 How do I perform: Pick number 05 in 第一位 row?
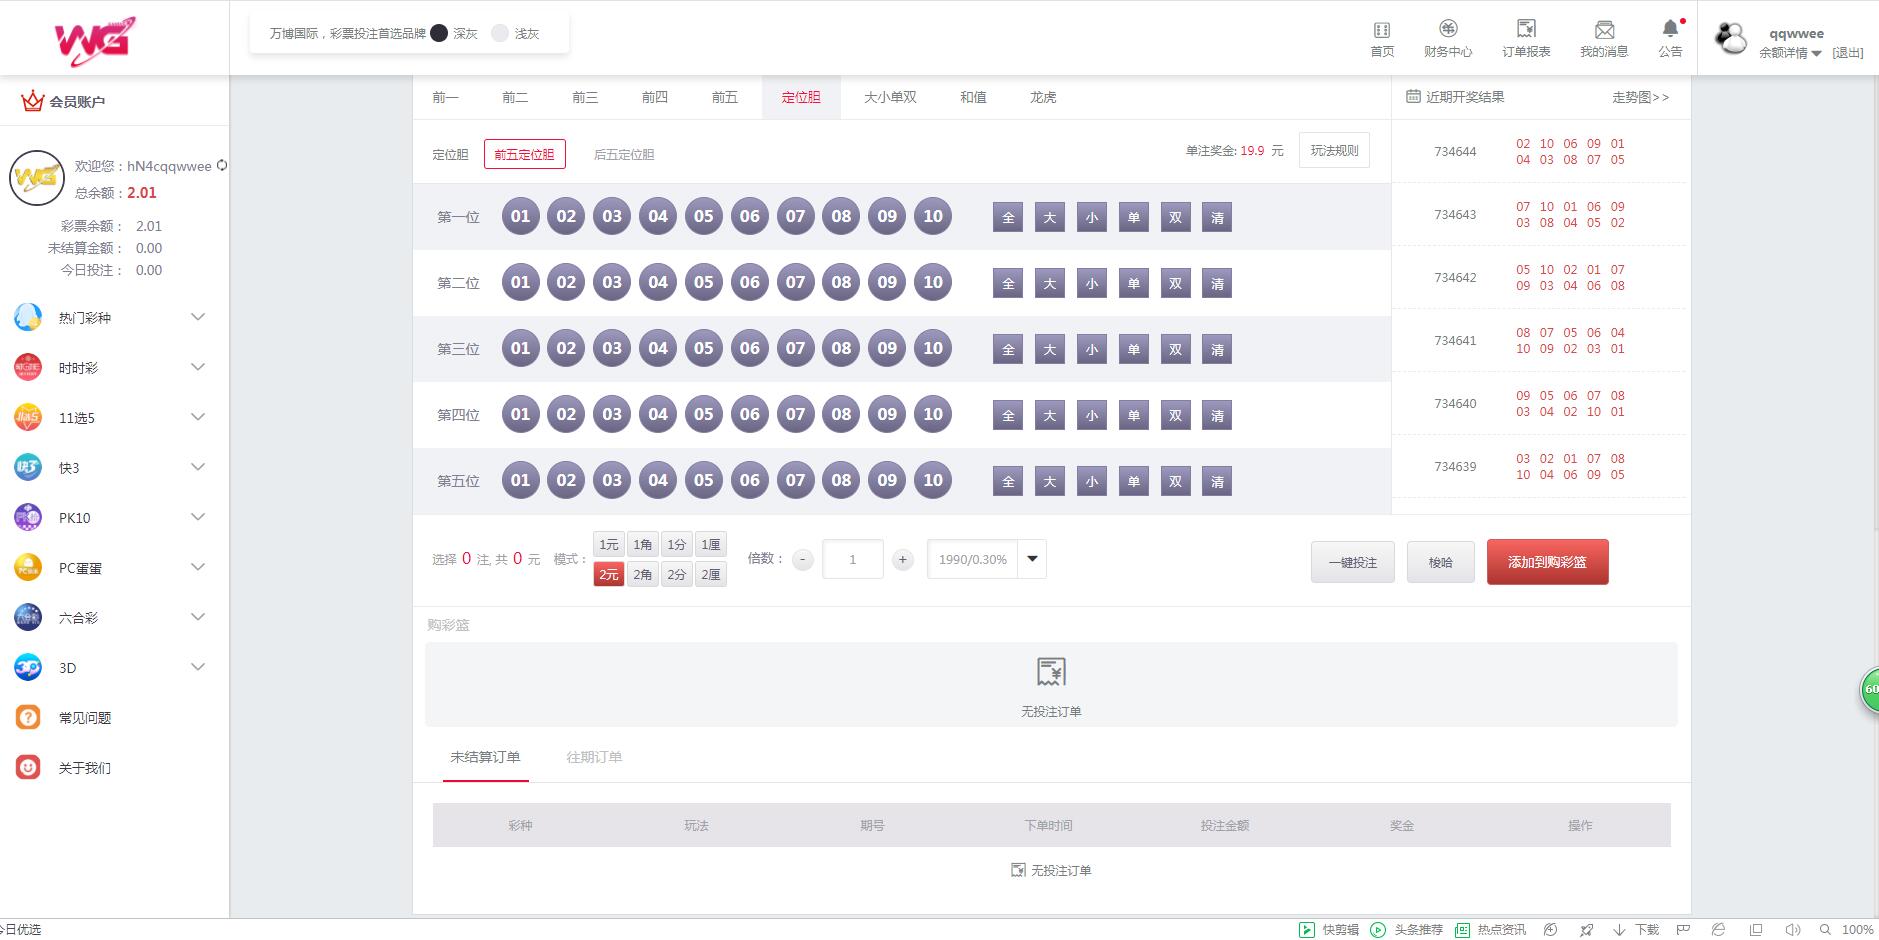click(x=704, y=216)
